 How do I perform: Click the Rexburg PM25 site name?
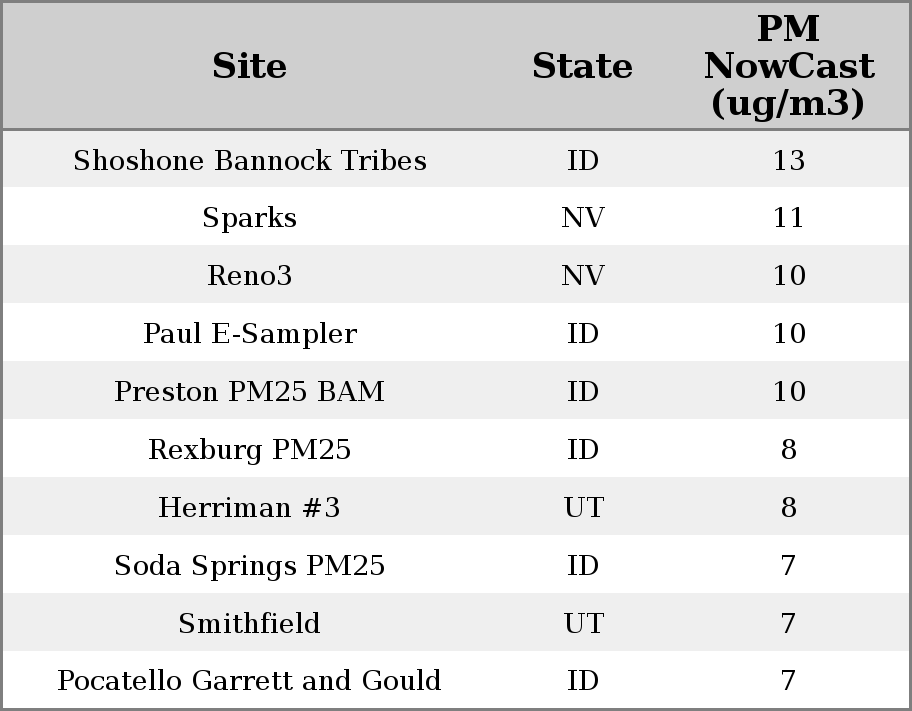[249, 450]
